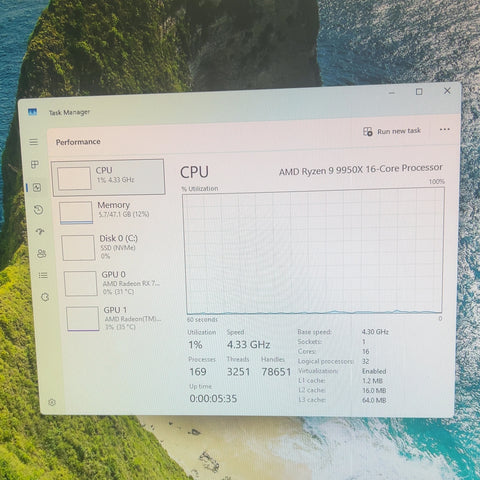The image size is (480, 480).
Task: Click the 16 cores value
Action: tap(365, 352)
